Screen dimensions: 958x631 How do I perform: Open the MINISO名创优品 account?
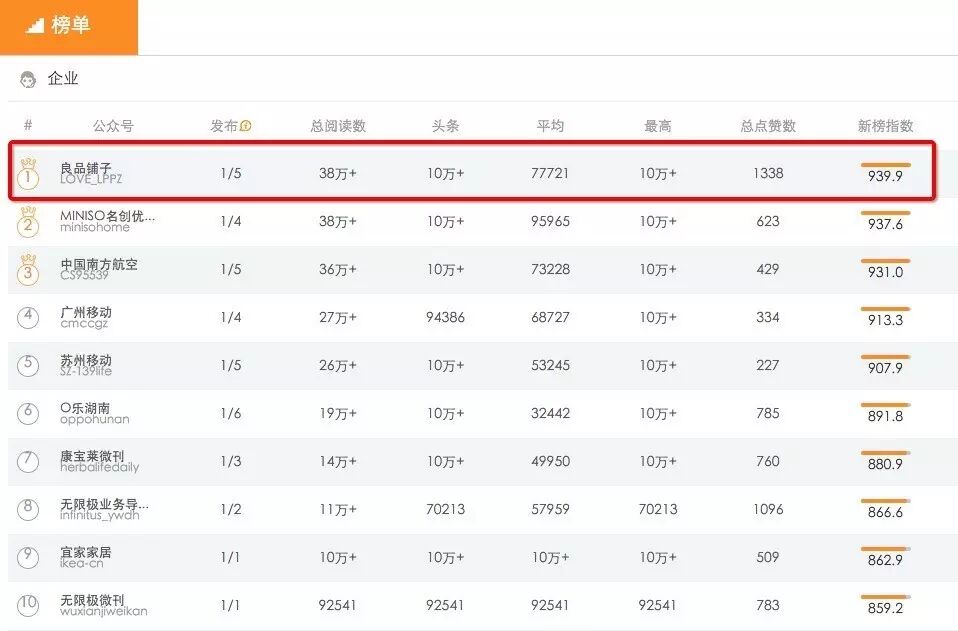[x=107, y=216]
